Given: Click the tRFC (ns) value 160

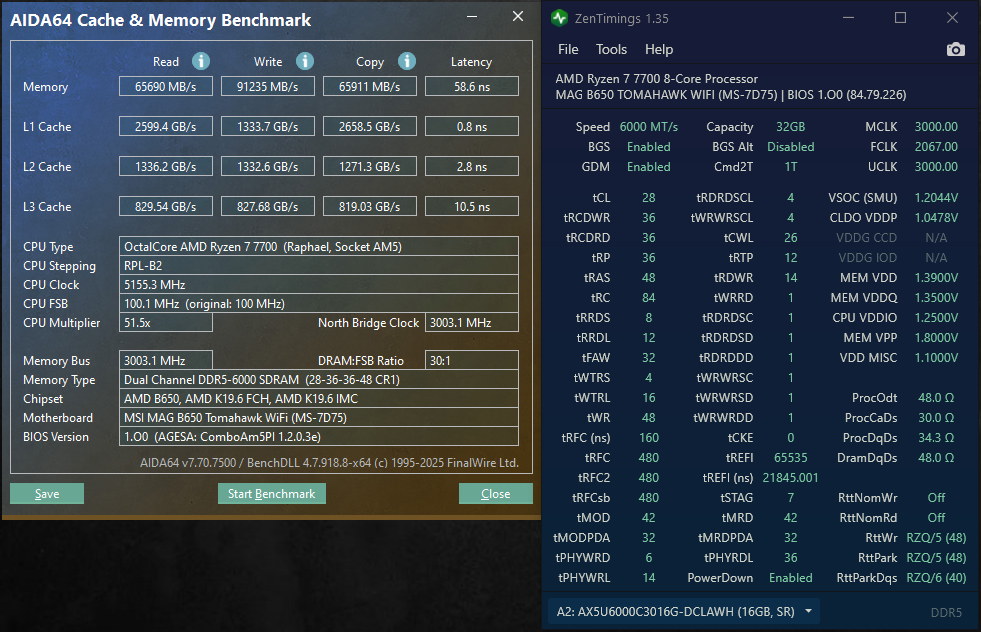Looking at the screenshot, I should pos(649,437).
